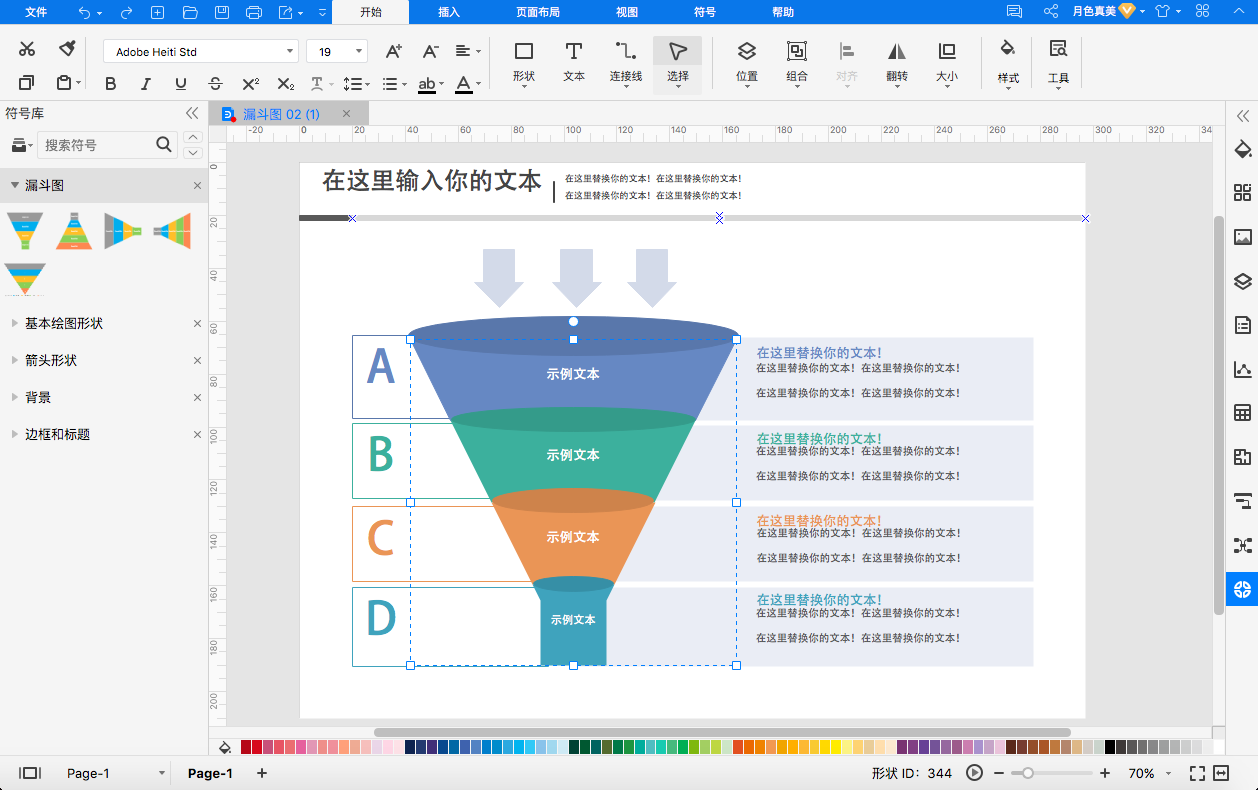
Task: Open the layers panel in right sidebar
Action: tap(1243, 281)
